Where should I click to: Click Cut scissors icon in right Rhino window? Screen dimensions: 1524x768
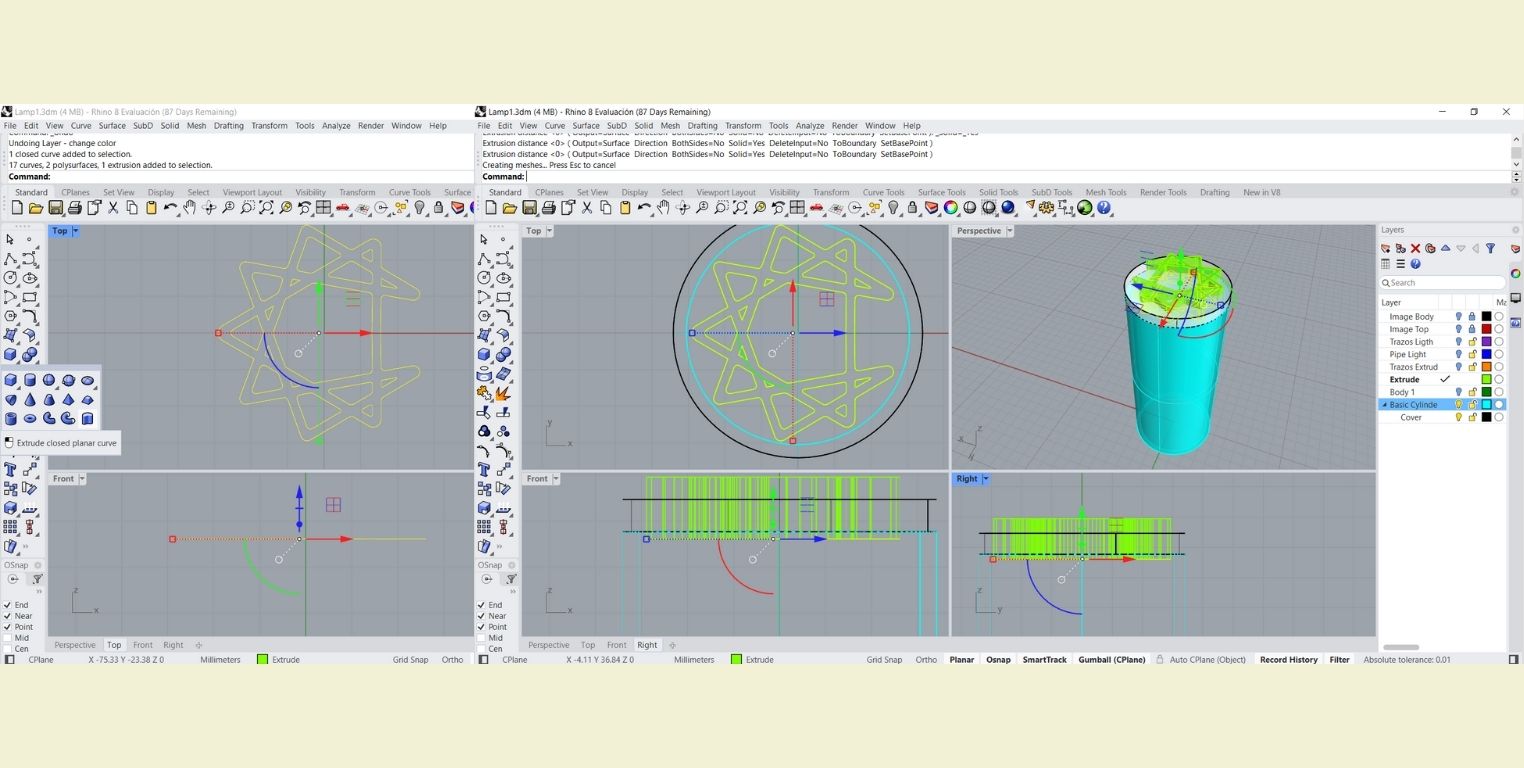coord(587,208)
